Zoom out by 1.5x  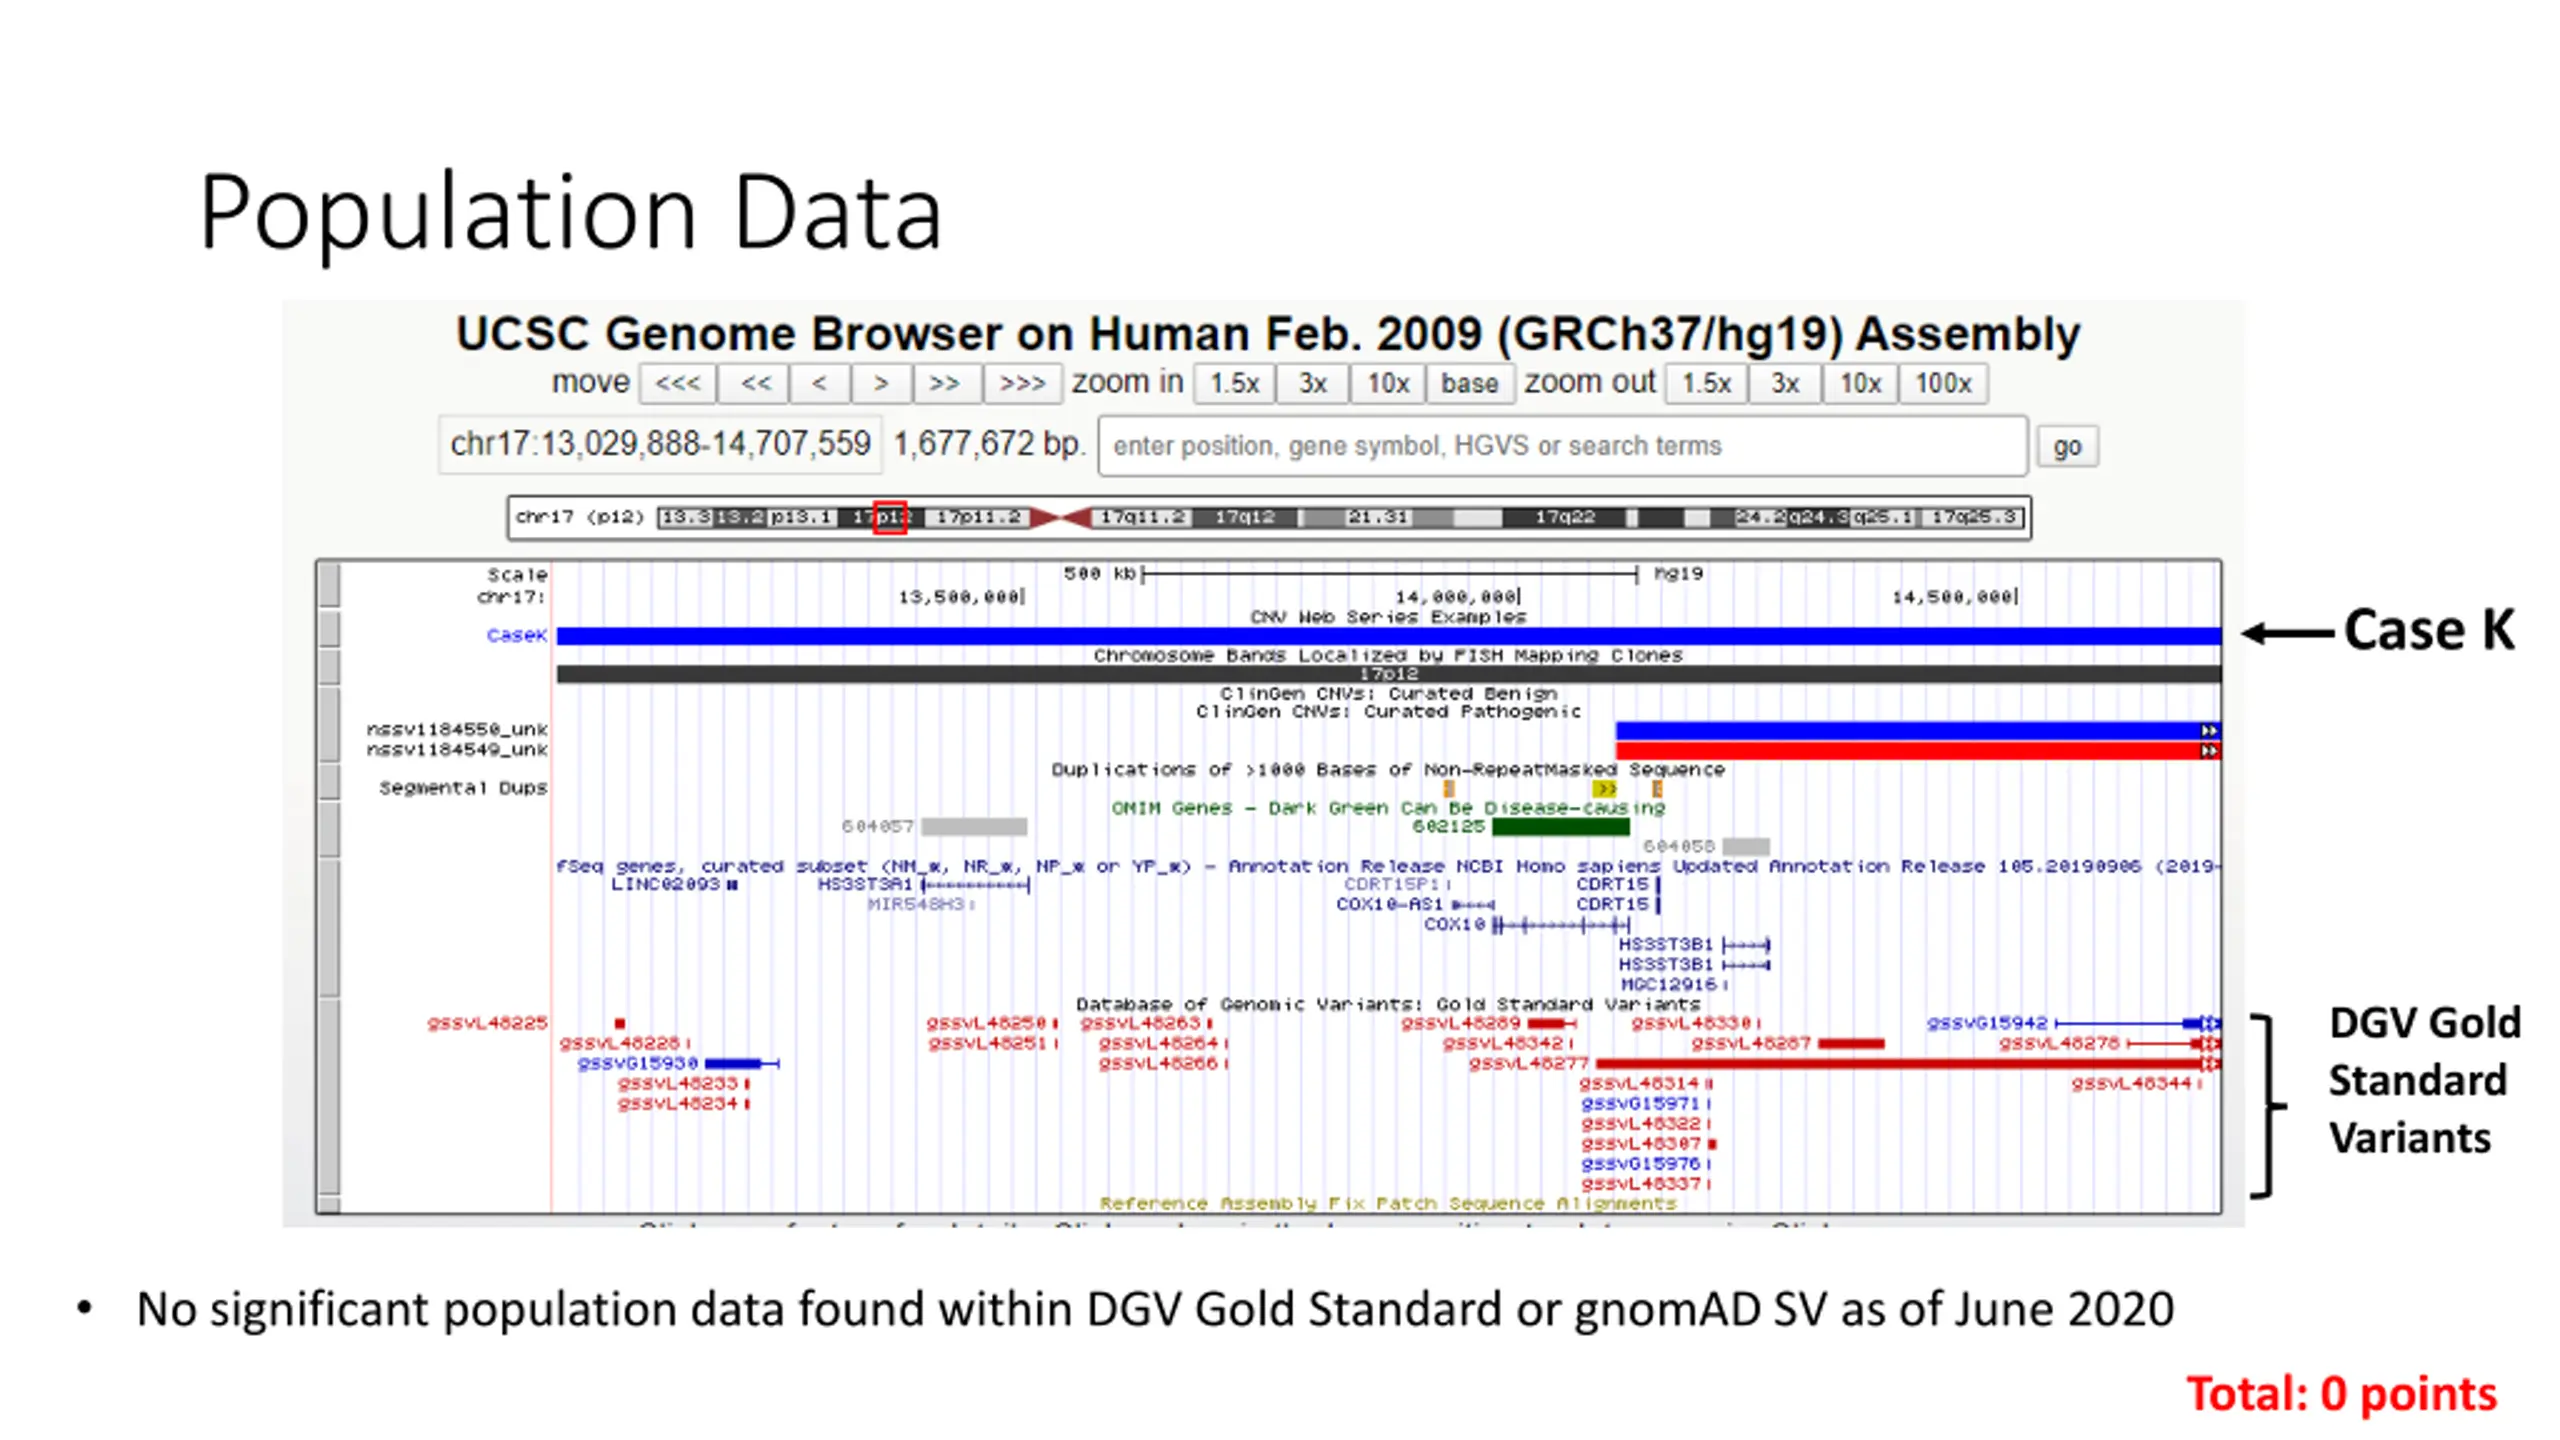(x=1706, y=383)
